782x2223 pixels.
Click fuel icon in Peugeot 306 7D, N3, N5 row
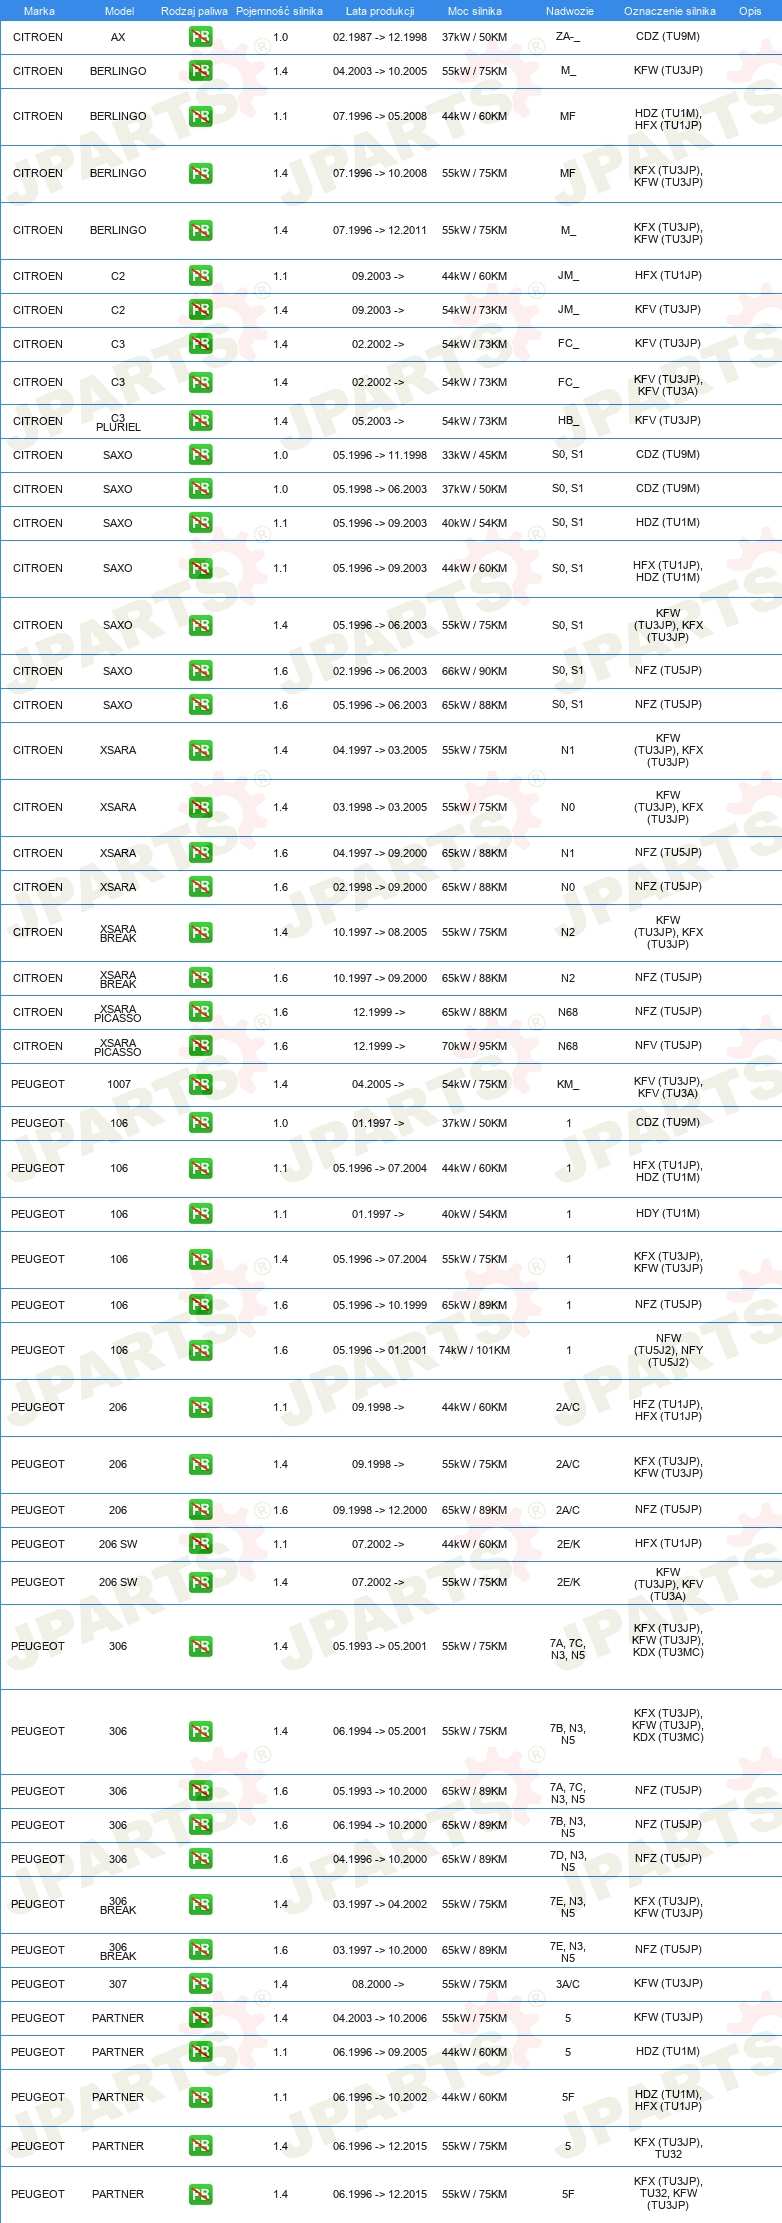point(200,1859)
